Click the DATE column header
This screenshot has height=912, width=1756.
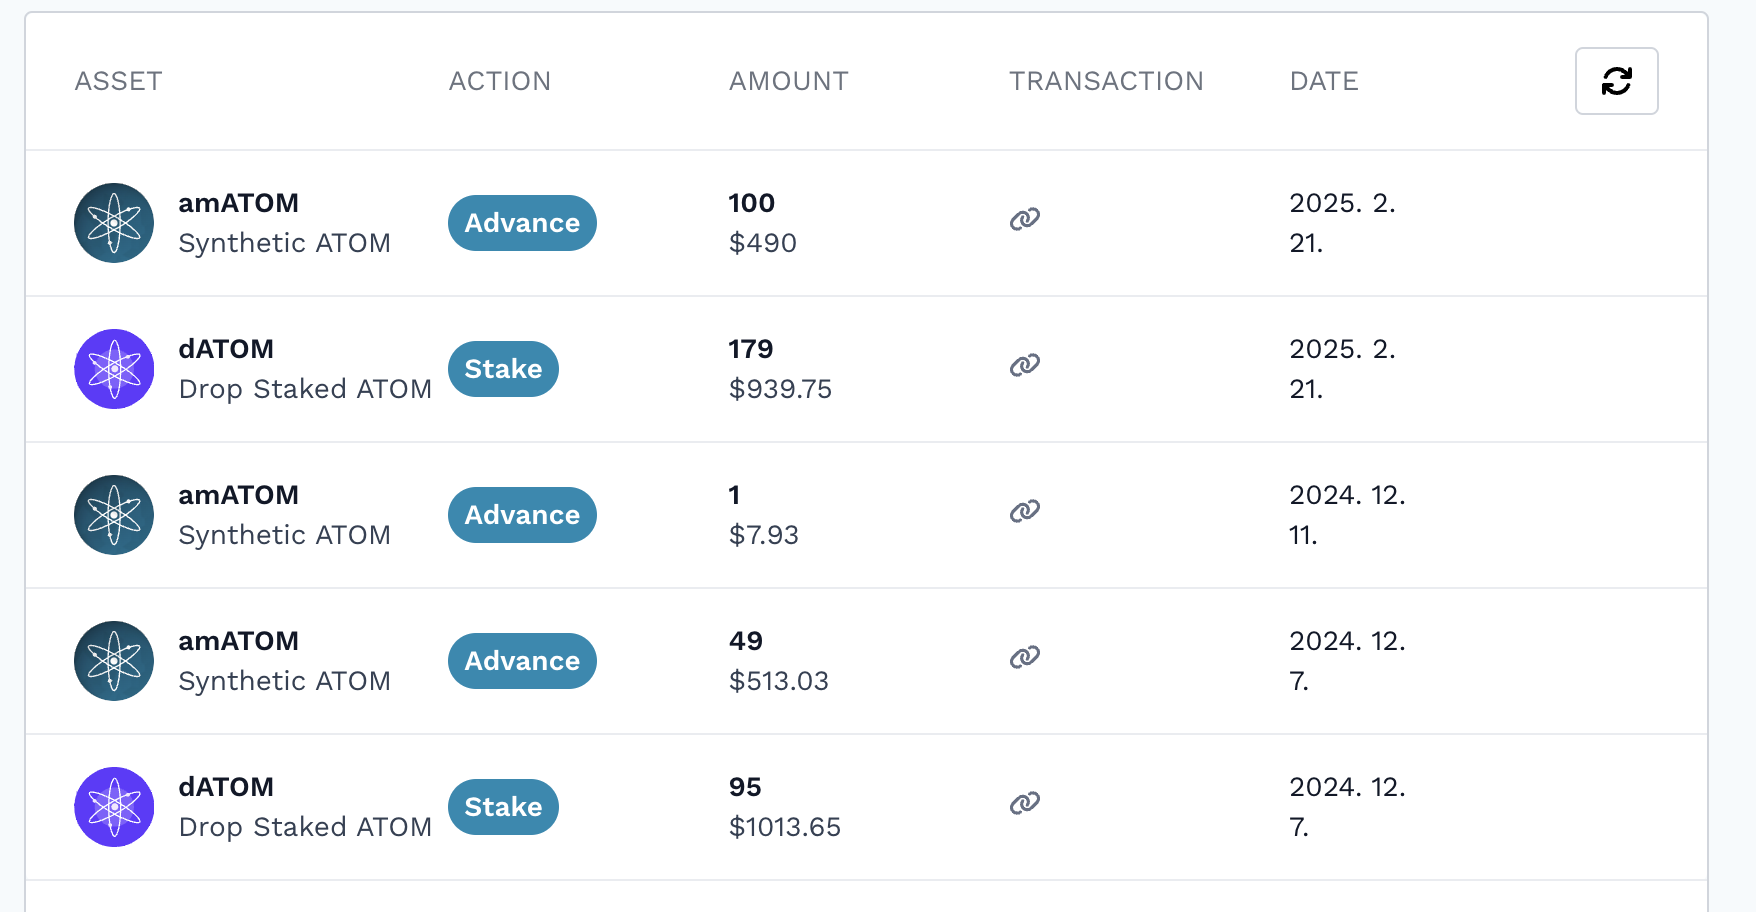[1324, 81]
